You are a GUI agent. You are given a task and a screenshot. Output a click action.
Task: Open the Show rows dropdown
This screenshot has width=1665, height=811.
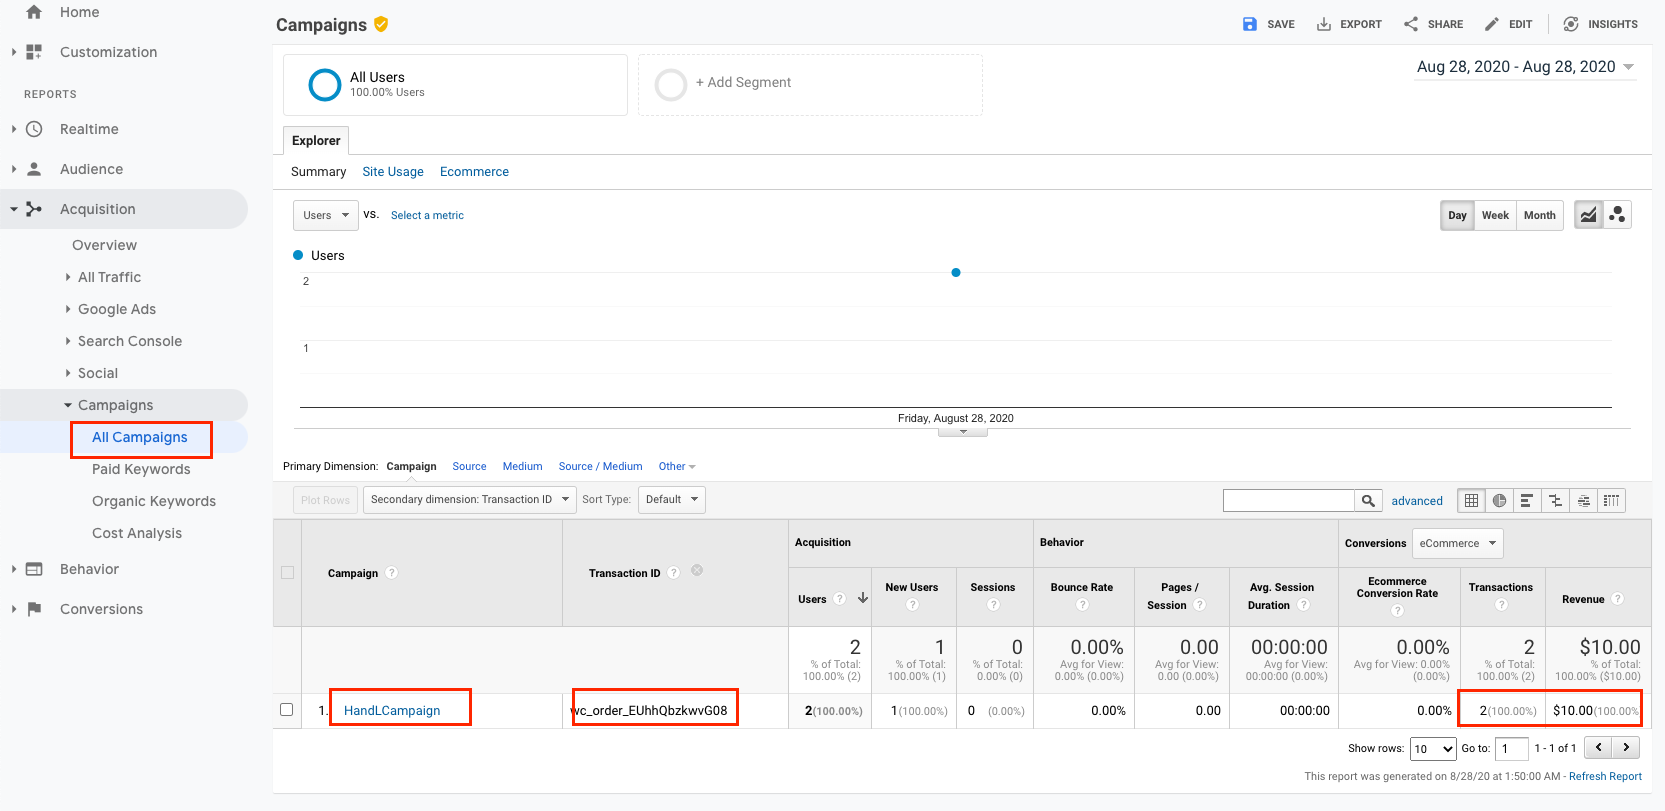(1433, 749)
